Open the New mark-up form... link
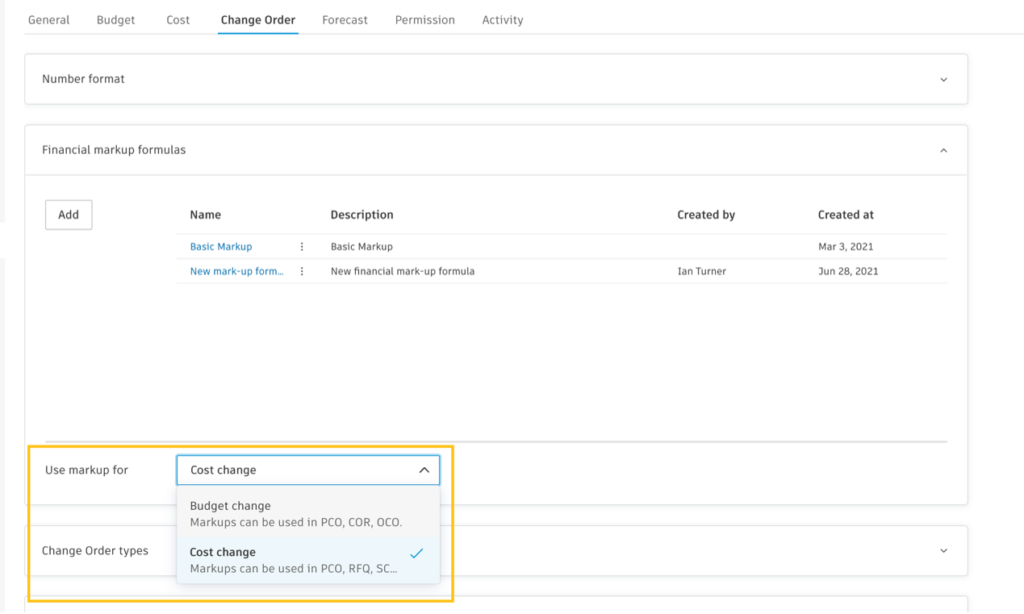Viewport: 1024px width, 614px height. point(236,271)
